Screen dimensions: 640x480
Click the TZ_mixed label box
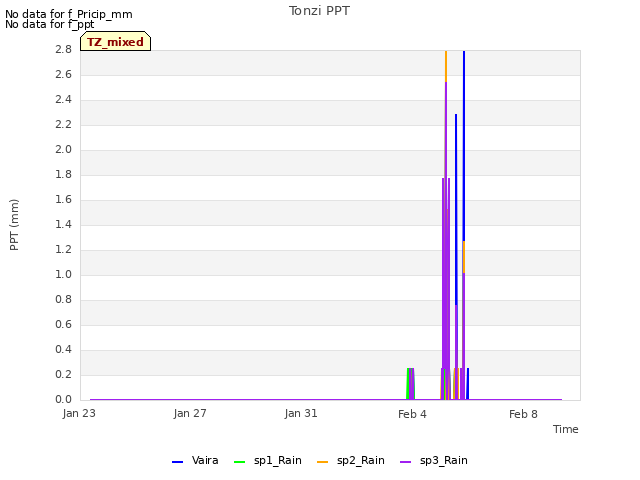coord(116,42)
